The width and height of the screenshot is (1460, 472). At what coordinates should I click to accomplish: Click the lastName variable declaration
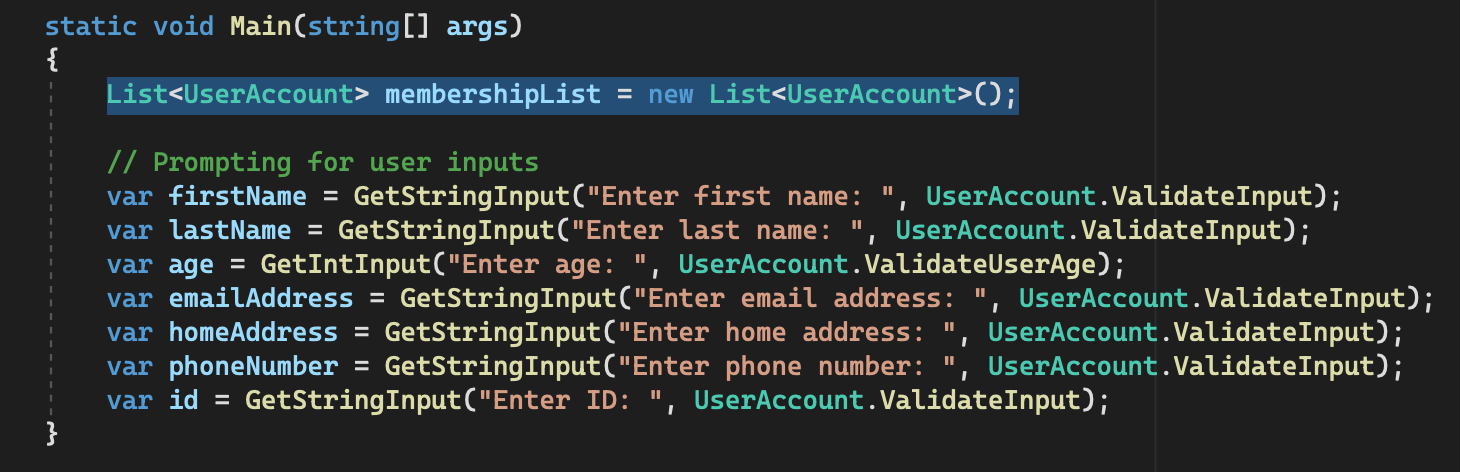click(230, 231)
